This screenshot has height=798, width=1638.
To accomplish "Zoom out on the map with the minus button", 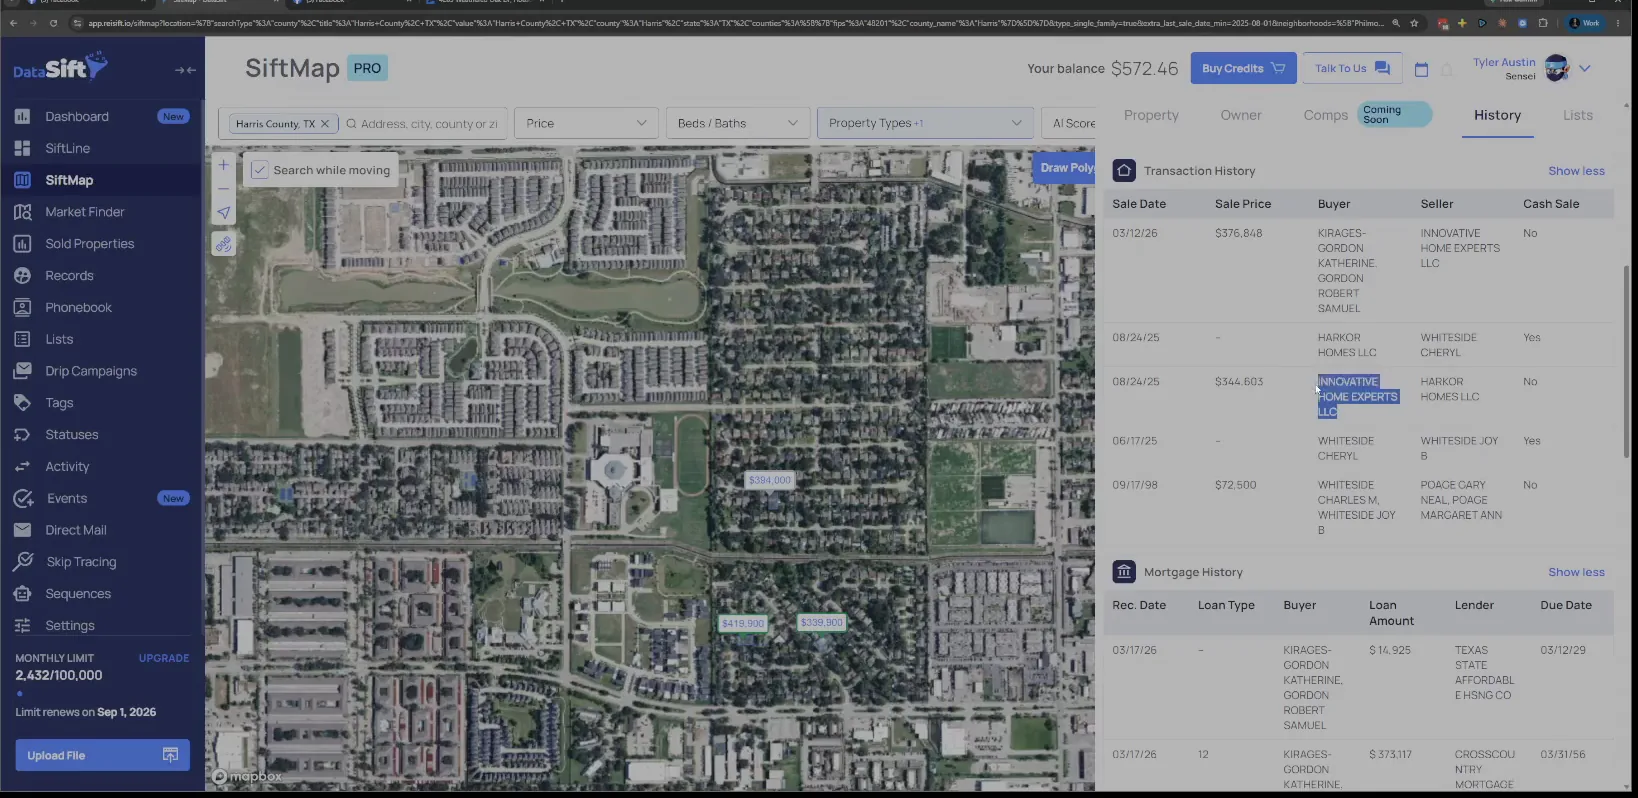I will (x=224, y=188).
